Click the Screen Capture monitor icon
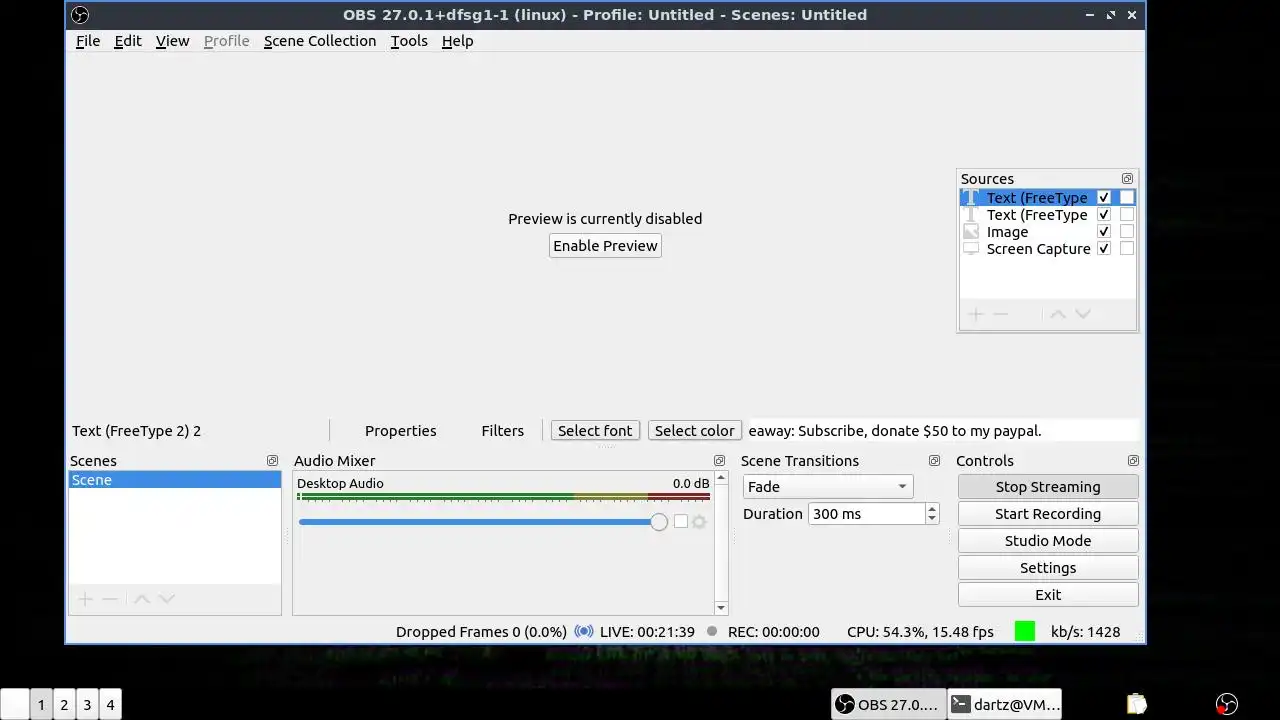1280x720 pixels. pyautogui.click(x=970, y=249)
